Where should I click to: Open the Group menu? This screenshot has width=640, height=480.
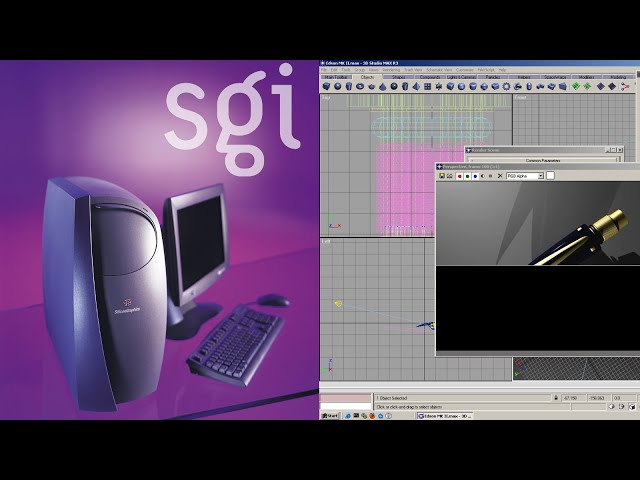360,70
